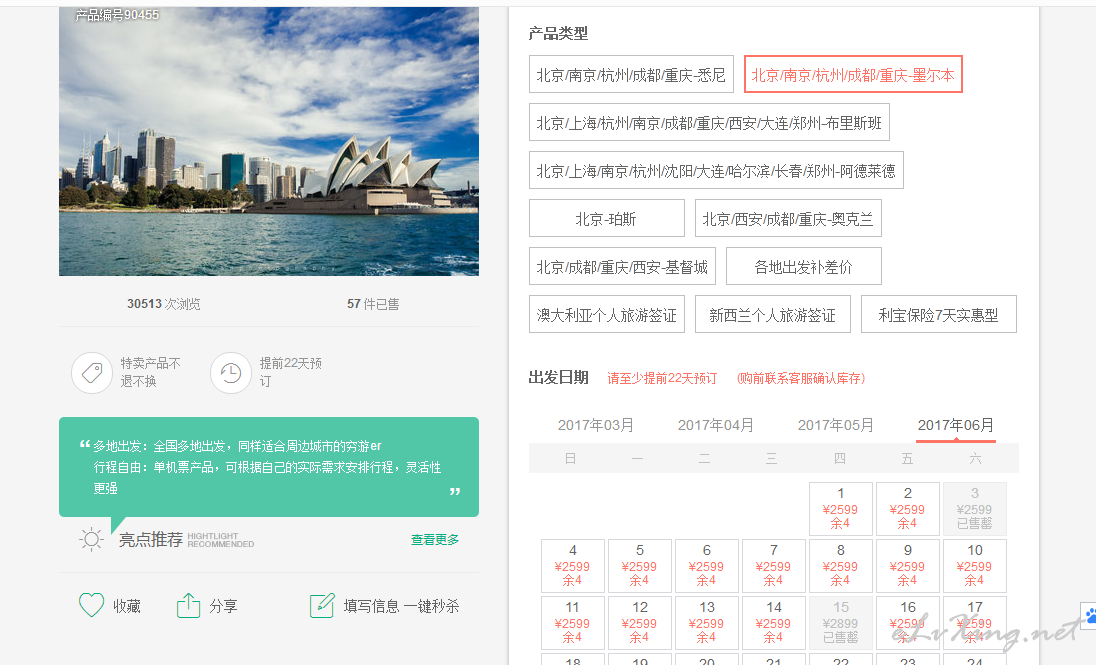
Task: Select product type 北京/南京/杭州/成都/重庆-墨尔本
Action: (x=853, y=74)
